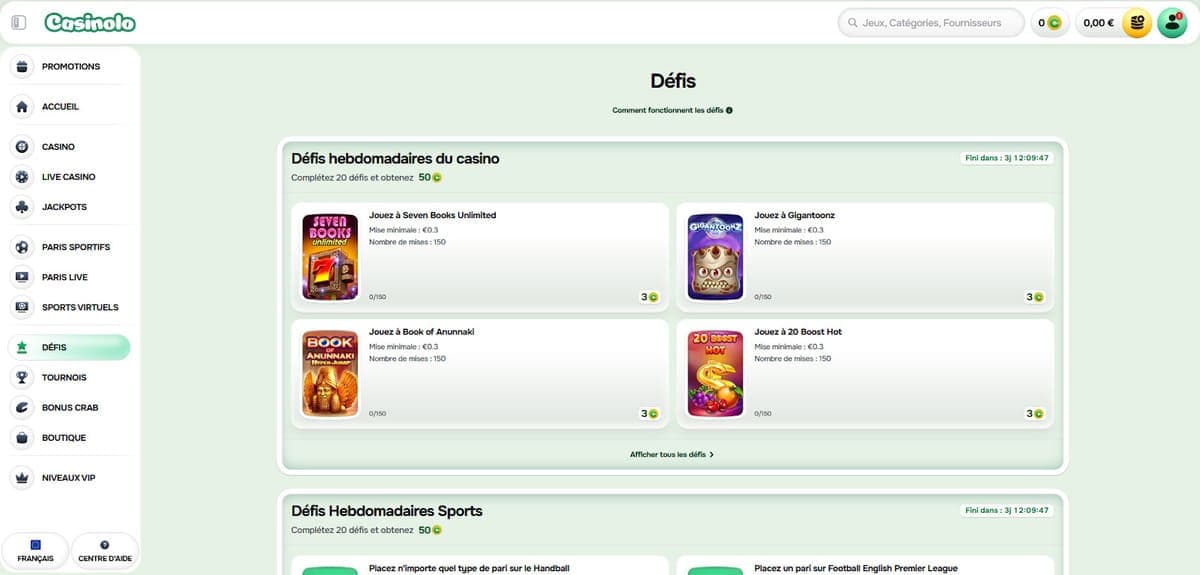
Task: Select Jouez à Book of Anunnaki title
Action: 421,332
